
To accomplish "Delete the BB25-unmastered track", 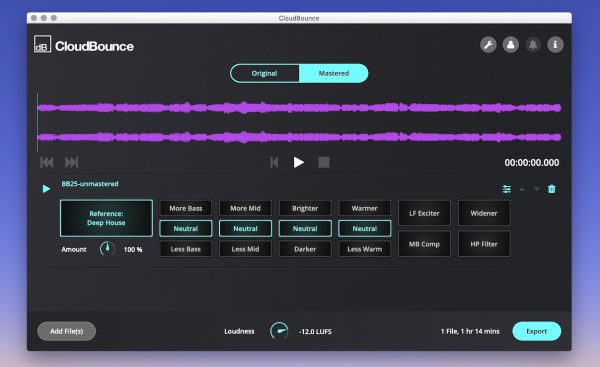I will tap(551, 189).
